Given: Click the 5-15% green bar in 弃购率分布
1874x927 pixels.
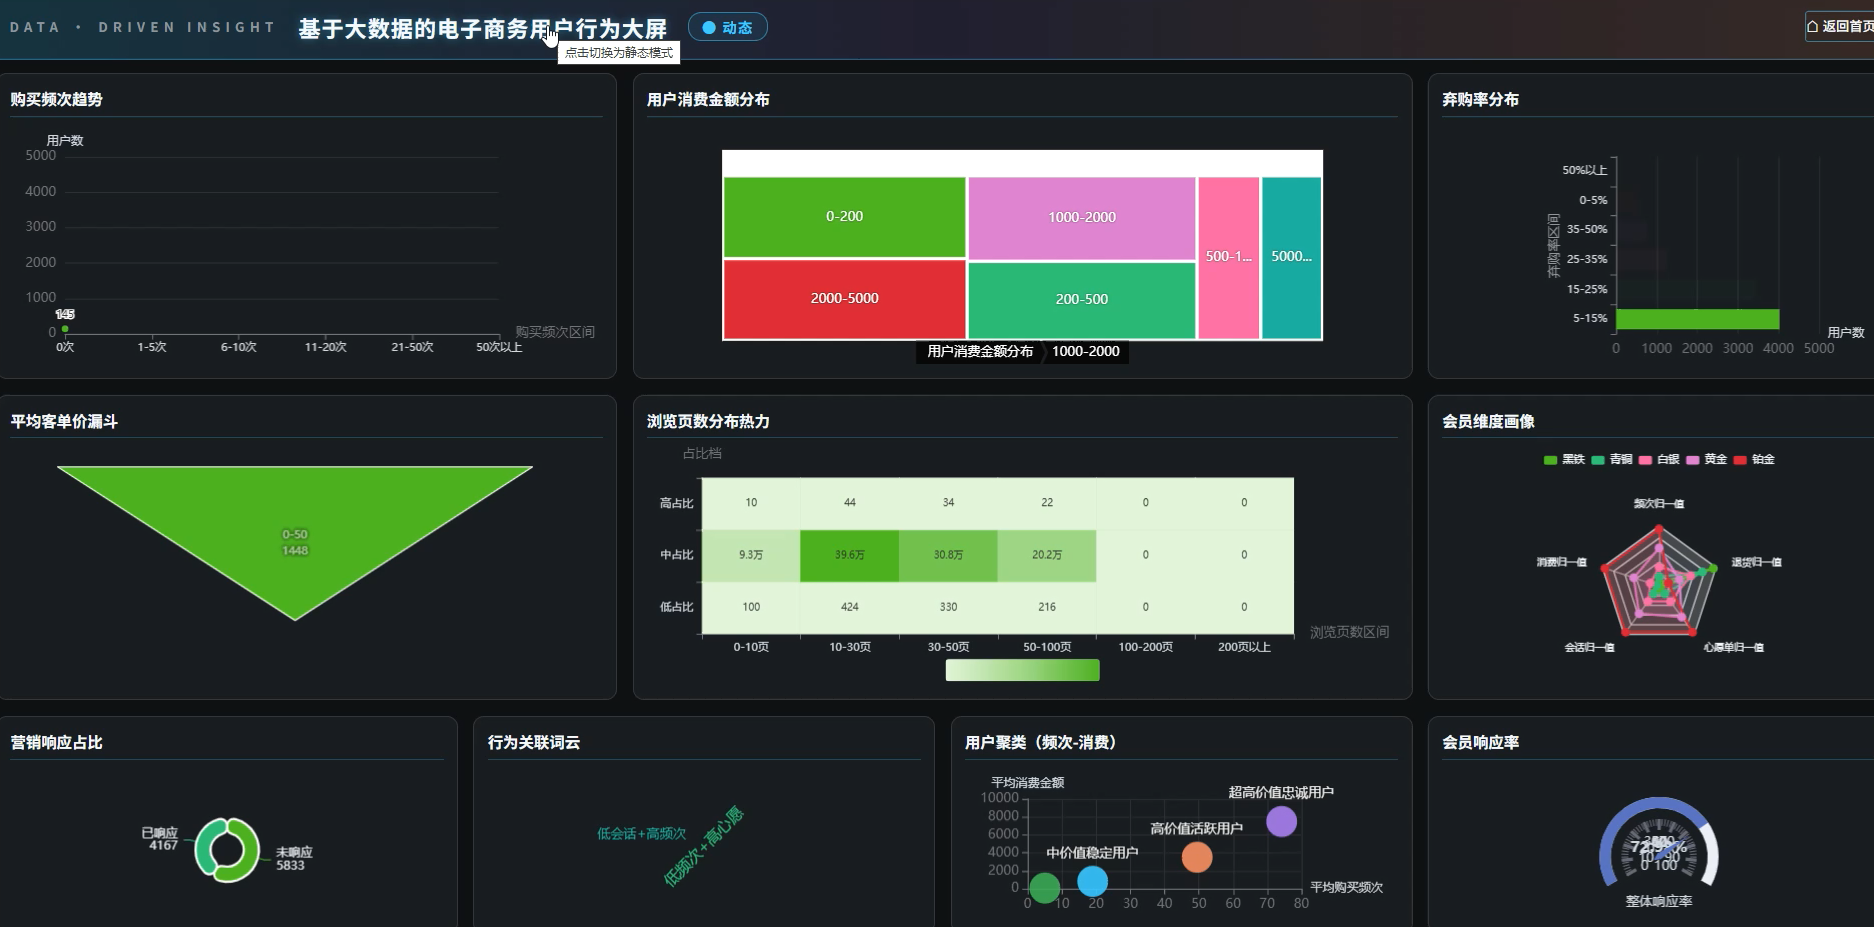Looking at the screenshot, I should 1698,319.
